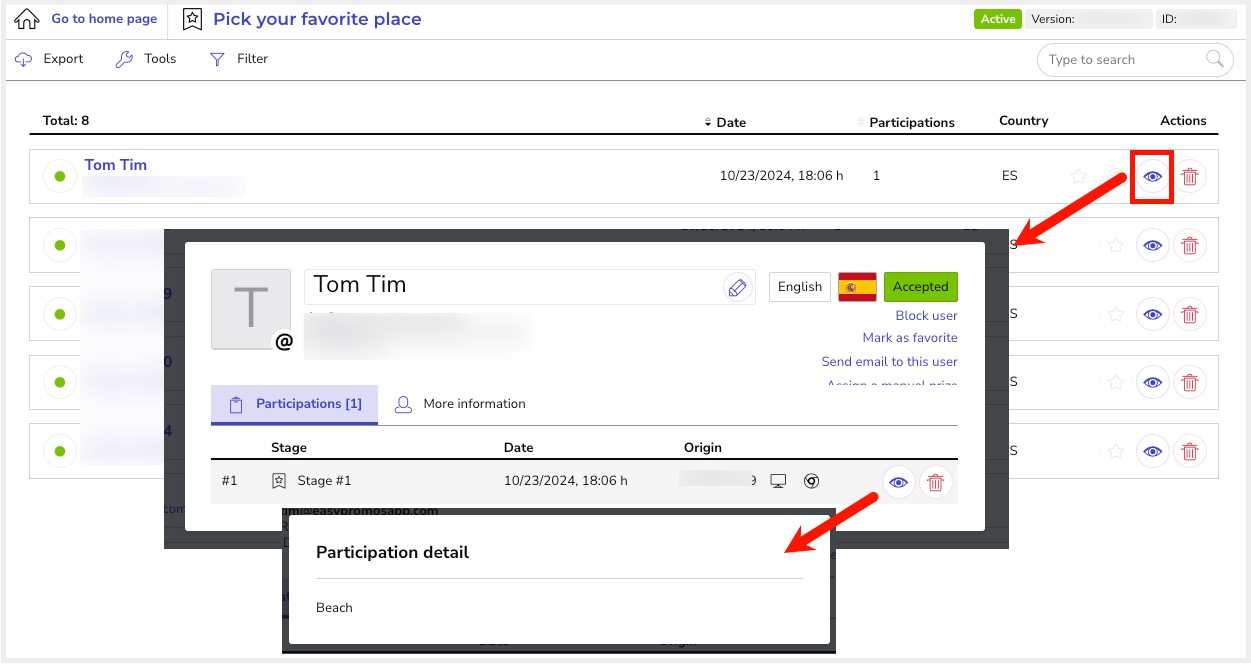Image resolution: width=1251 pixels, height=664 pixels.
Task: Delete Stage #1 participation trash icon
Action: pos(935,482)
